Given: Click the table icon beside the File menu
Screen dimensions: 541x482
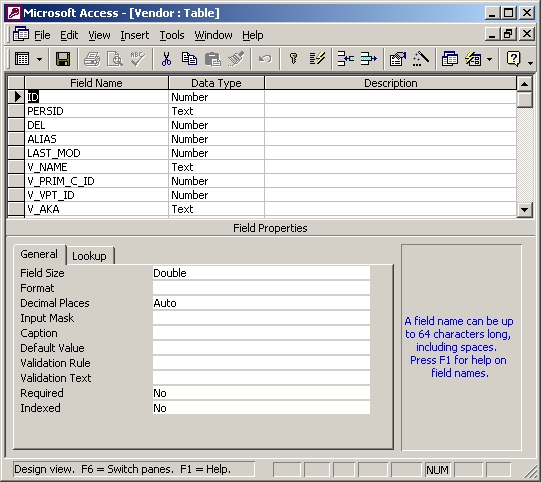Looking at the screenshot, I should pyautogui.click(x=21, y=35).
